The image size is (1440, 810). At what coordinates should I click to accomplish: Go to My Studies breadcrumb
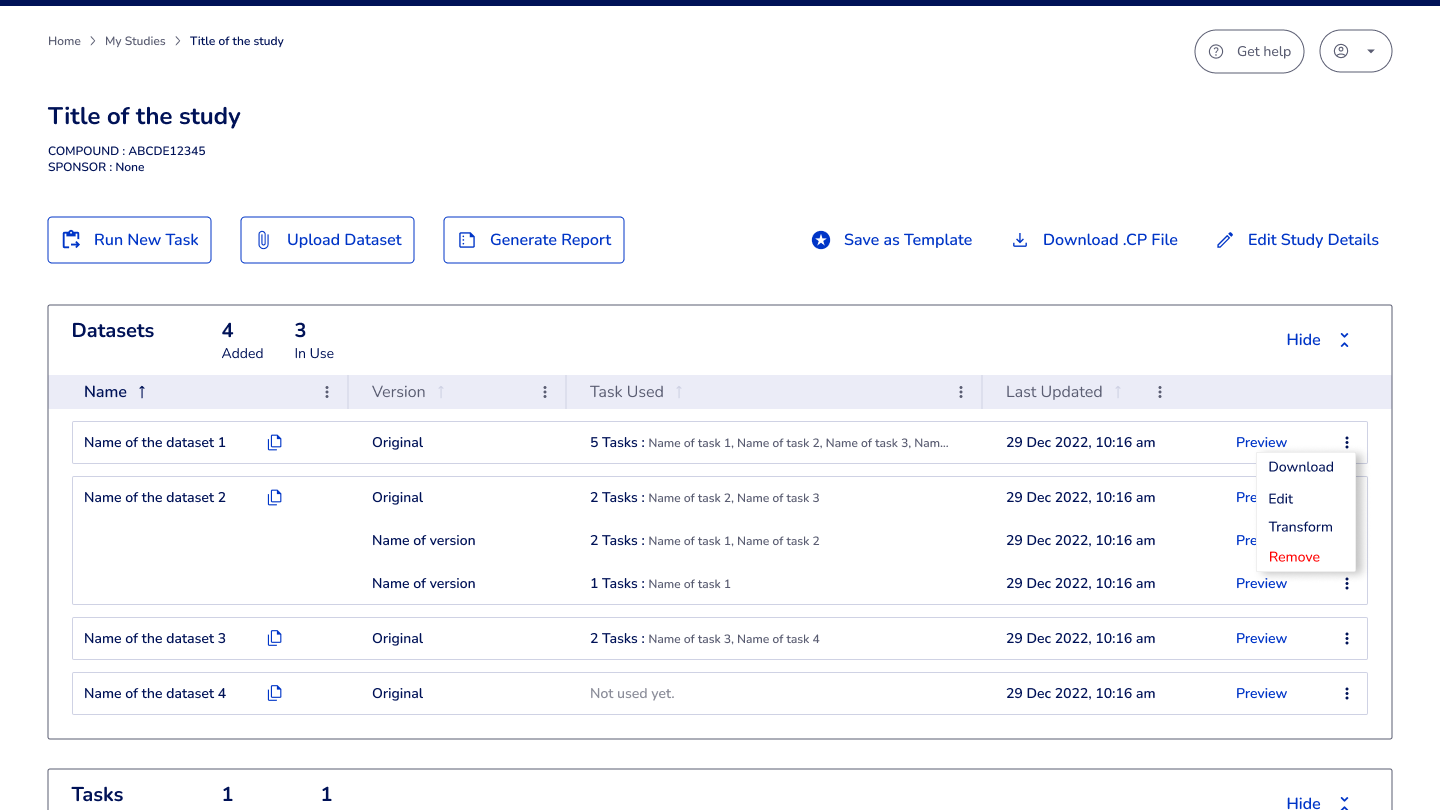[x=135, y=41]
